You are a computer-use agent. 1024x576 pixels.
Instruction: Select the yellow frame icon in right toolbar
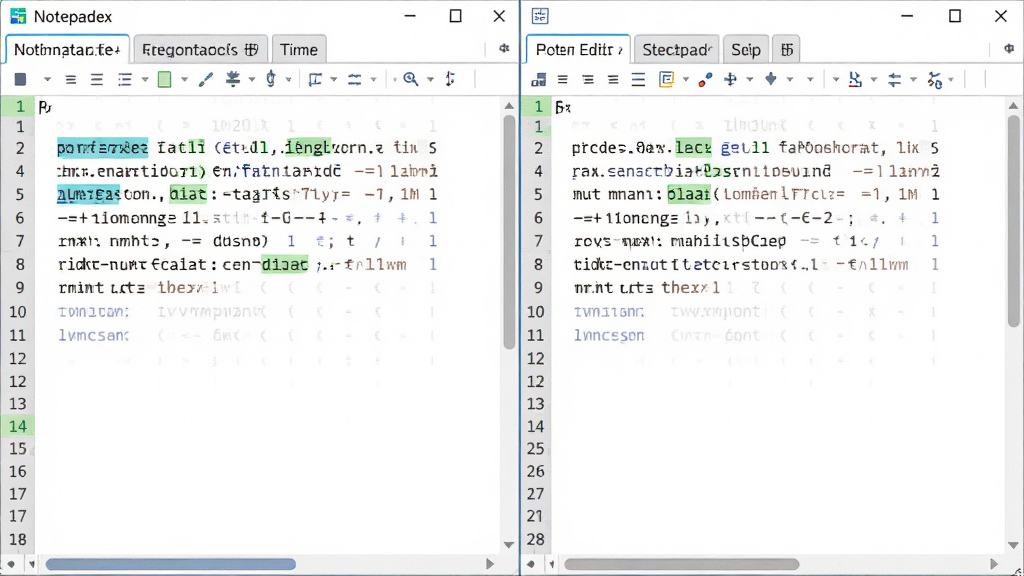pyautogui.click(x=666, y=80)
